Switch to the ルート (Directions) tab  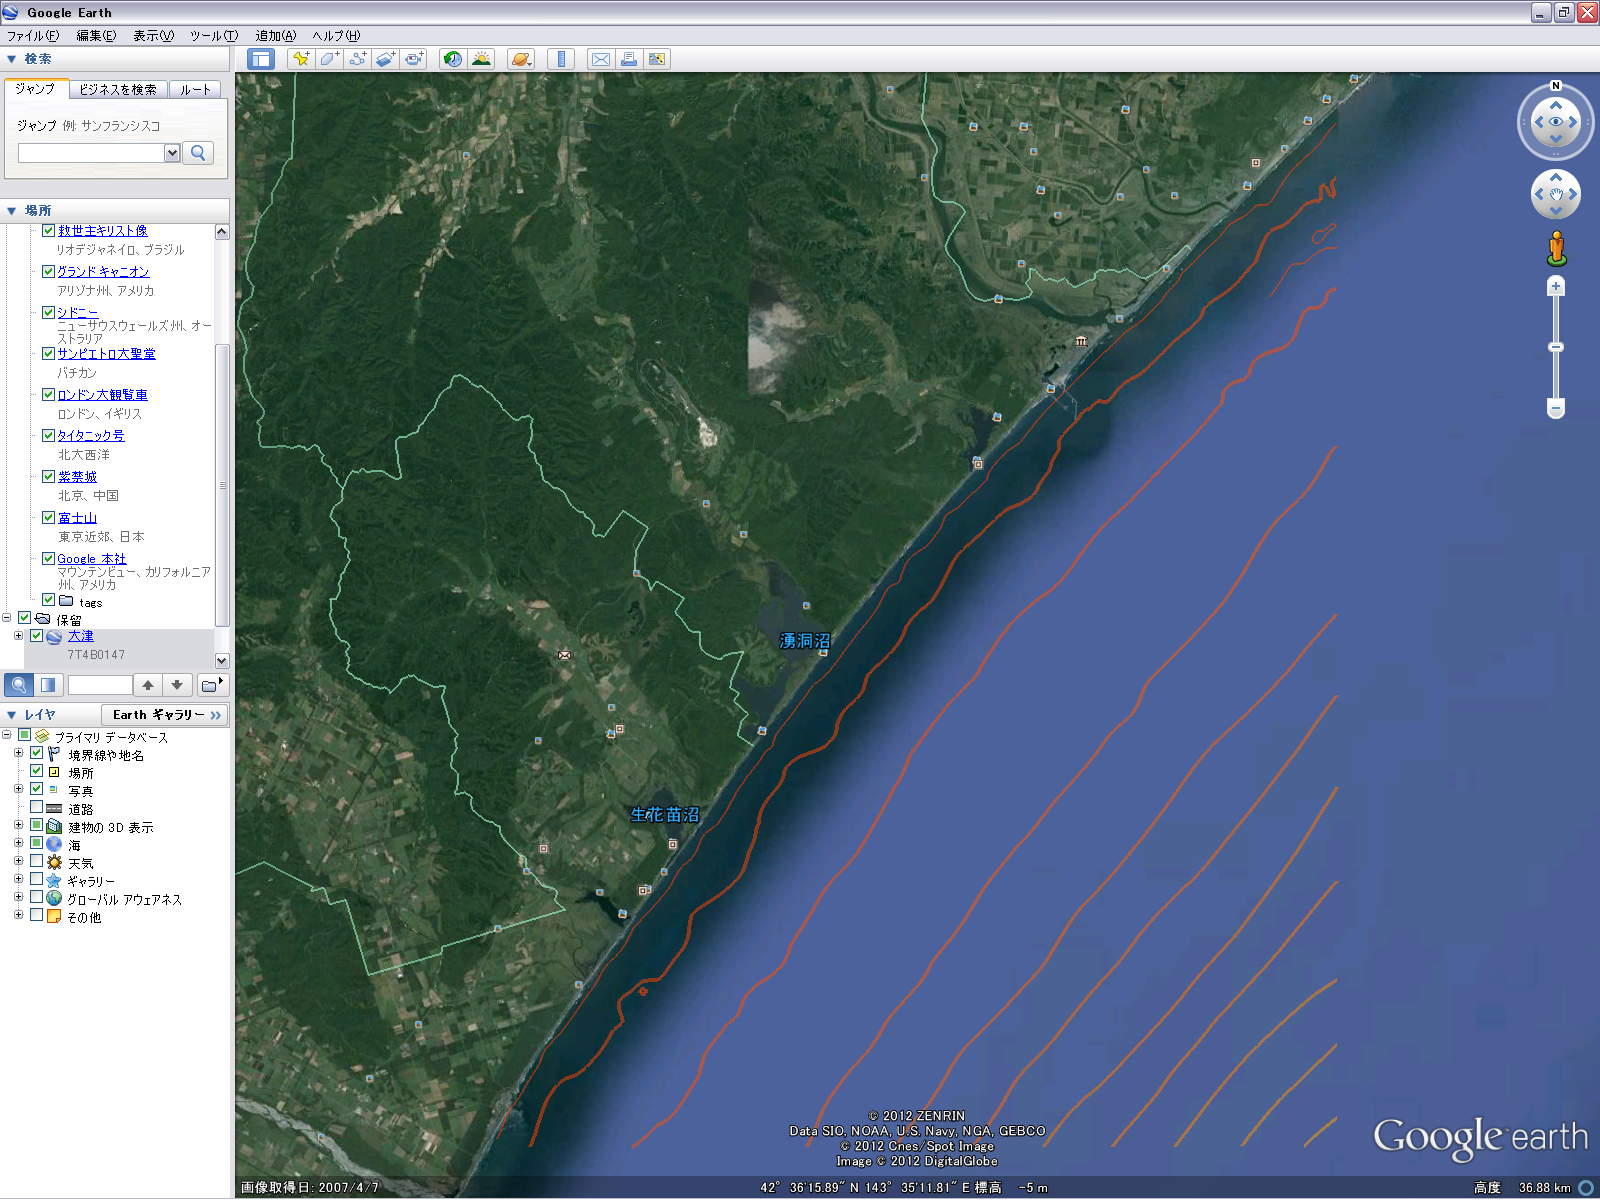[196, 90]
